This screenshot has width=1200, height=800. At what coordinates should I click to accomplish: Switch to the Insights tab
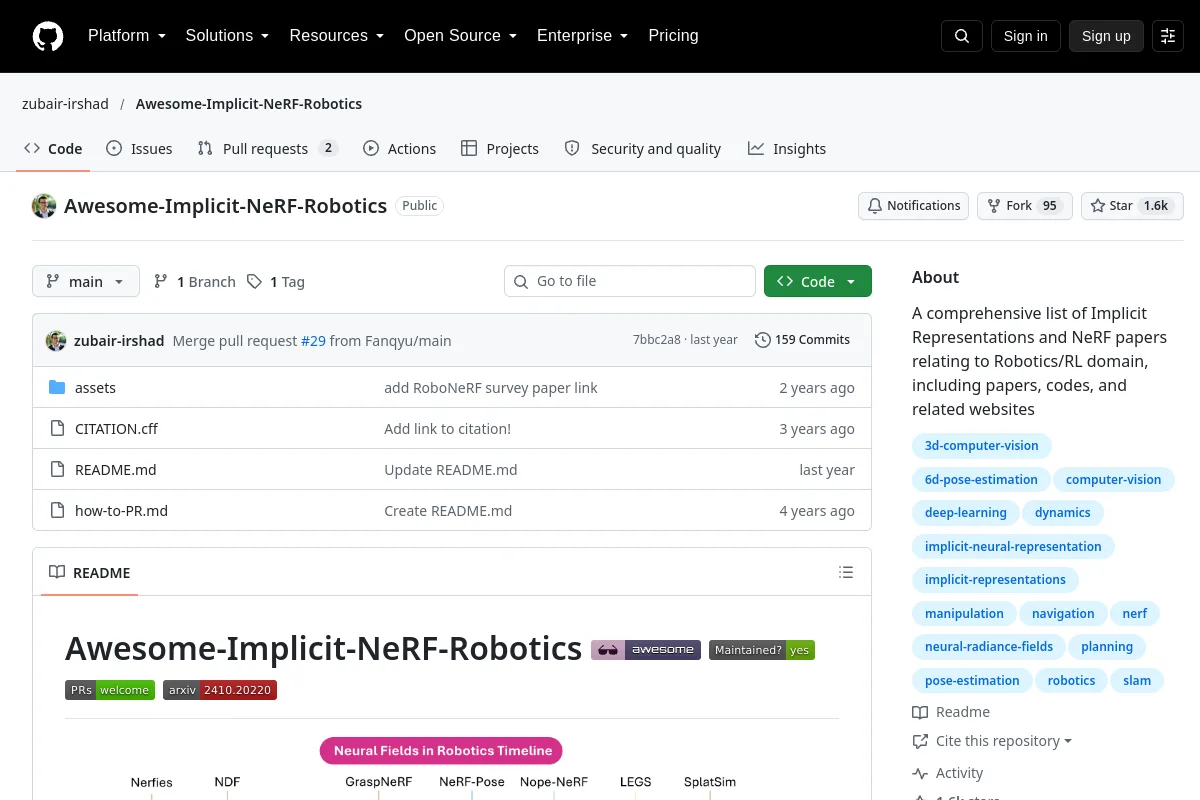[787, 149]
